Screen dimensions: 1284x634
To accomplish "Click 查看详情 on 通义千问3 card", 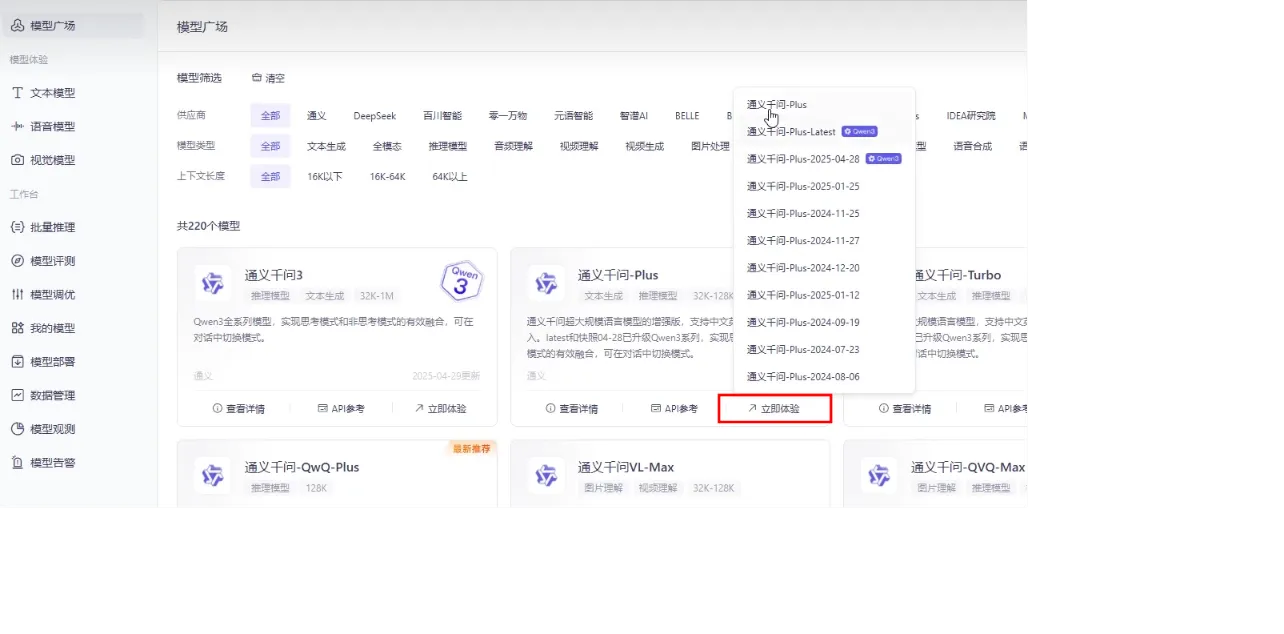I will click(x=239, y=409).
